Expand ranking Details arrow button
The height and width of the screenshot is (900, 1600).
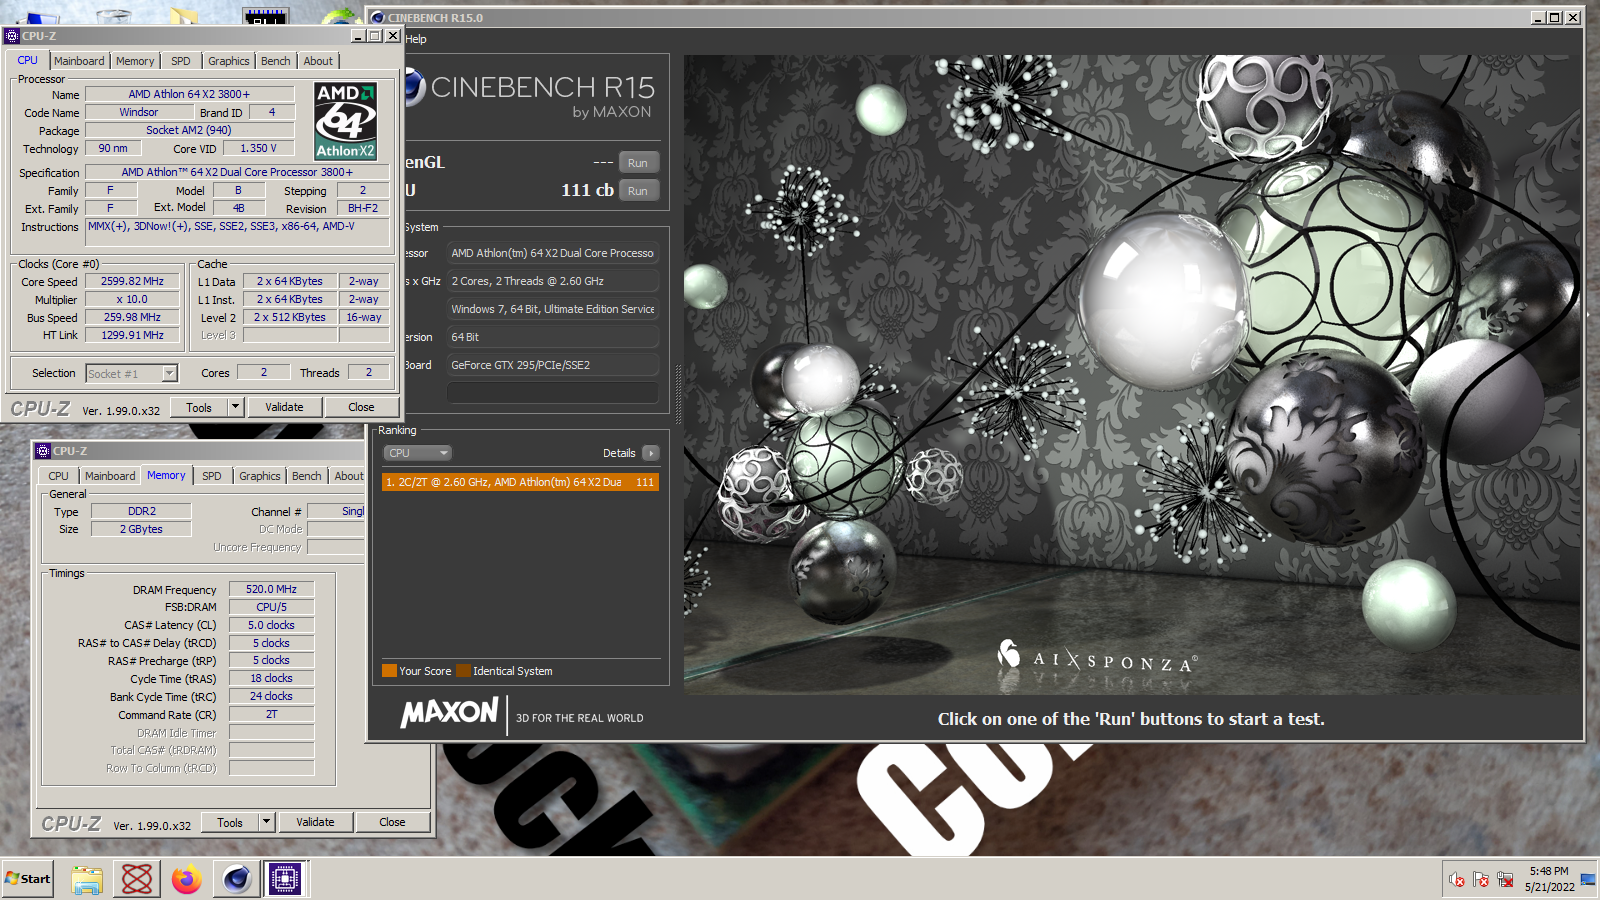651,453
